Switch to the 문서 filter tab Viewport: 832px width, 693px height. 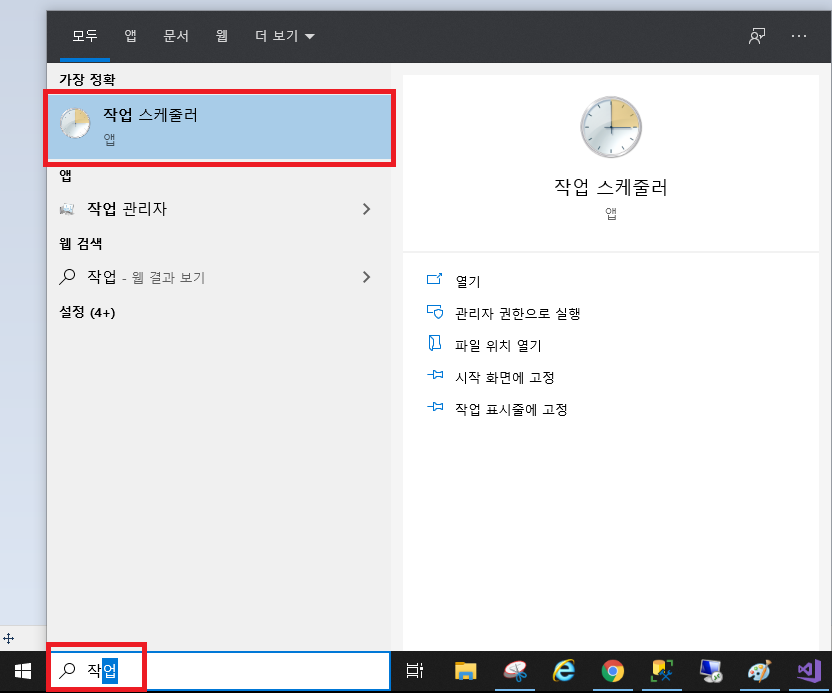(176, 36)
